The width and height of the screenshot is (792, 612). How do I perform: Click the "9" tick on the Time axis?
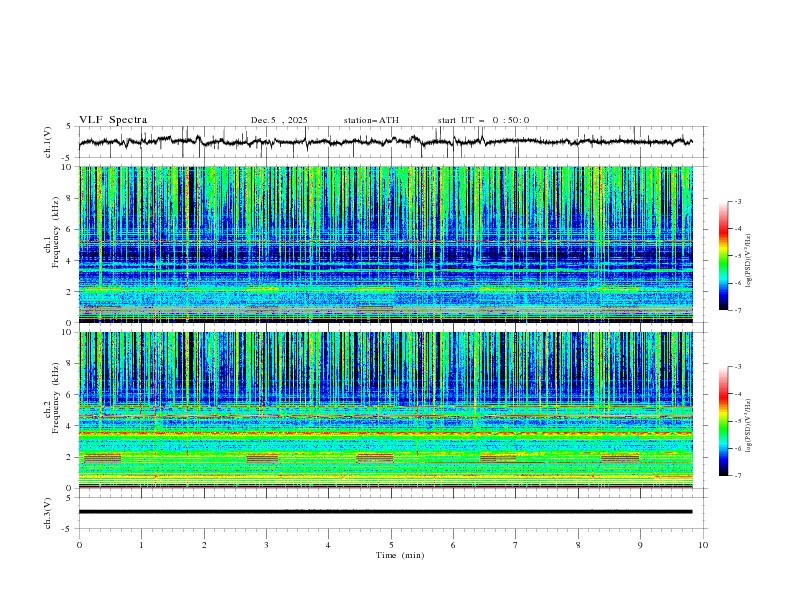click(x=640, y=545)
